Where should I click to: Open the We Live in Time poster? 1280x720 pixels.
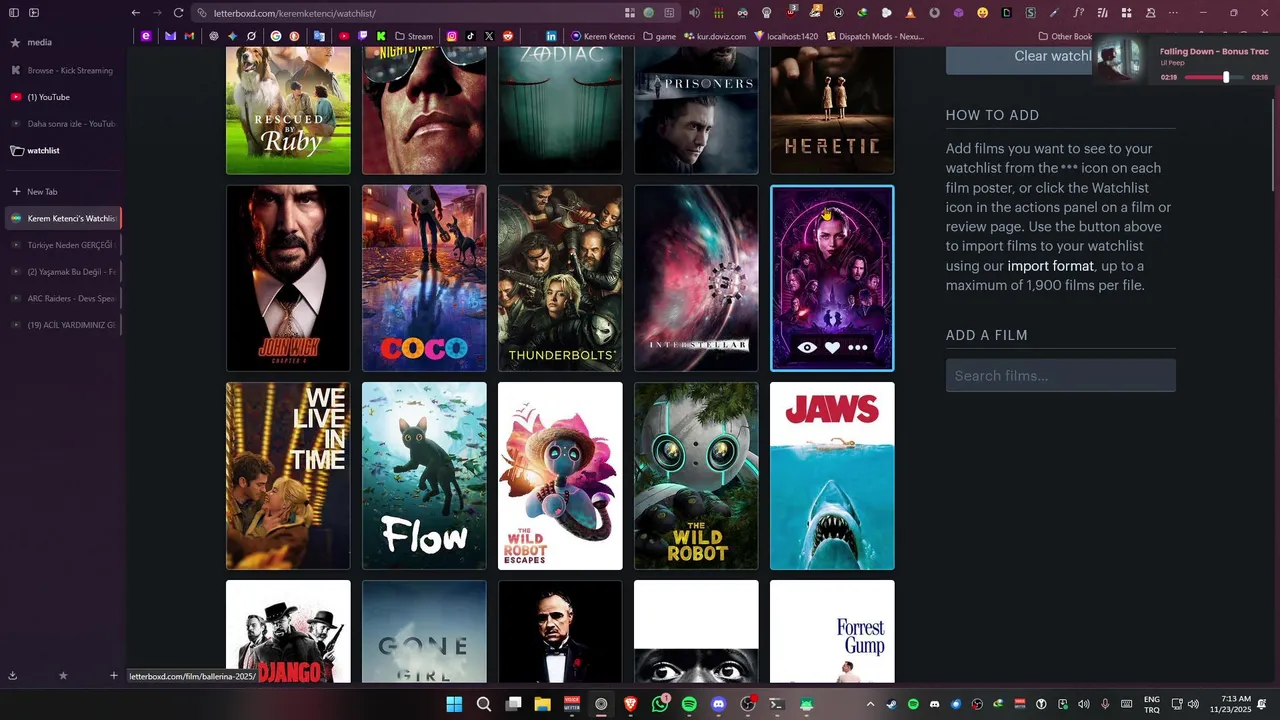pos(288,476)
